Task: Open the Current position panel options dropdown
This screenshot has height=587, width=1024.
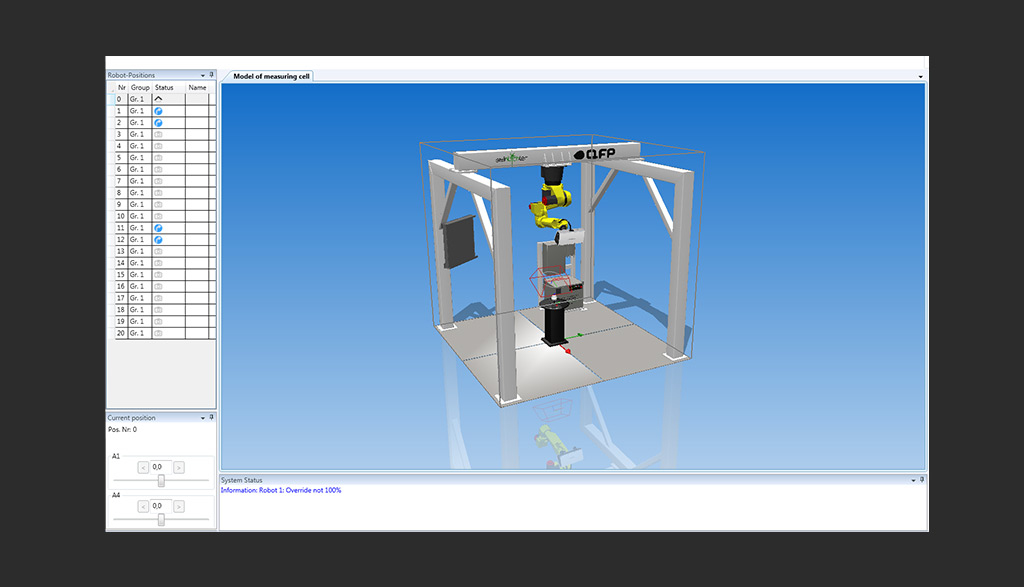Action: pos(203,417)
